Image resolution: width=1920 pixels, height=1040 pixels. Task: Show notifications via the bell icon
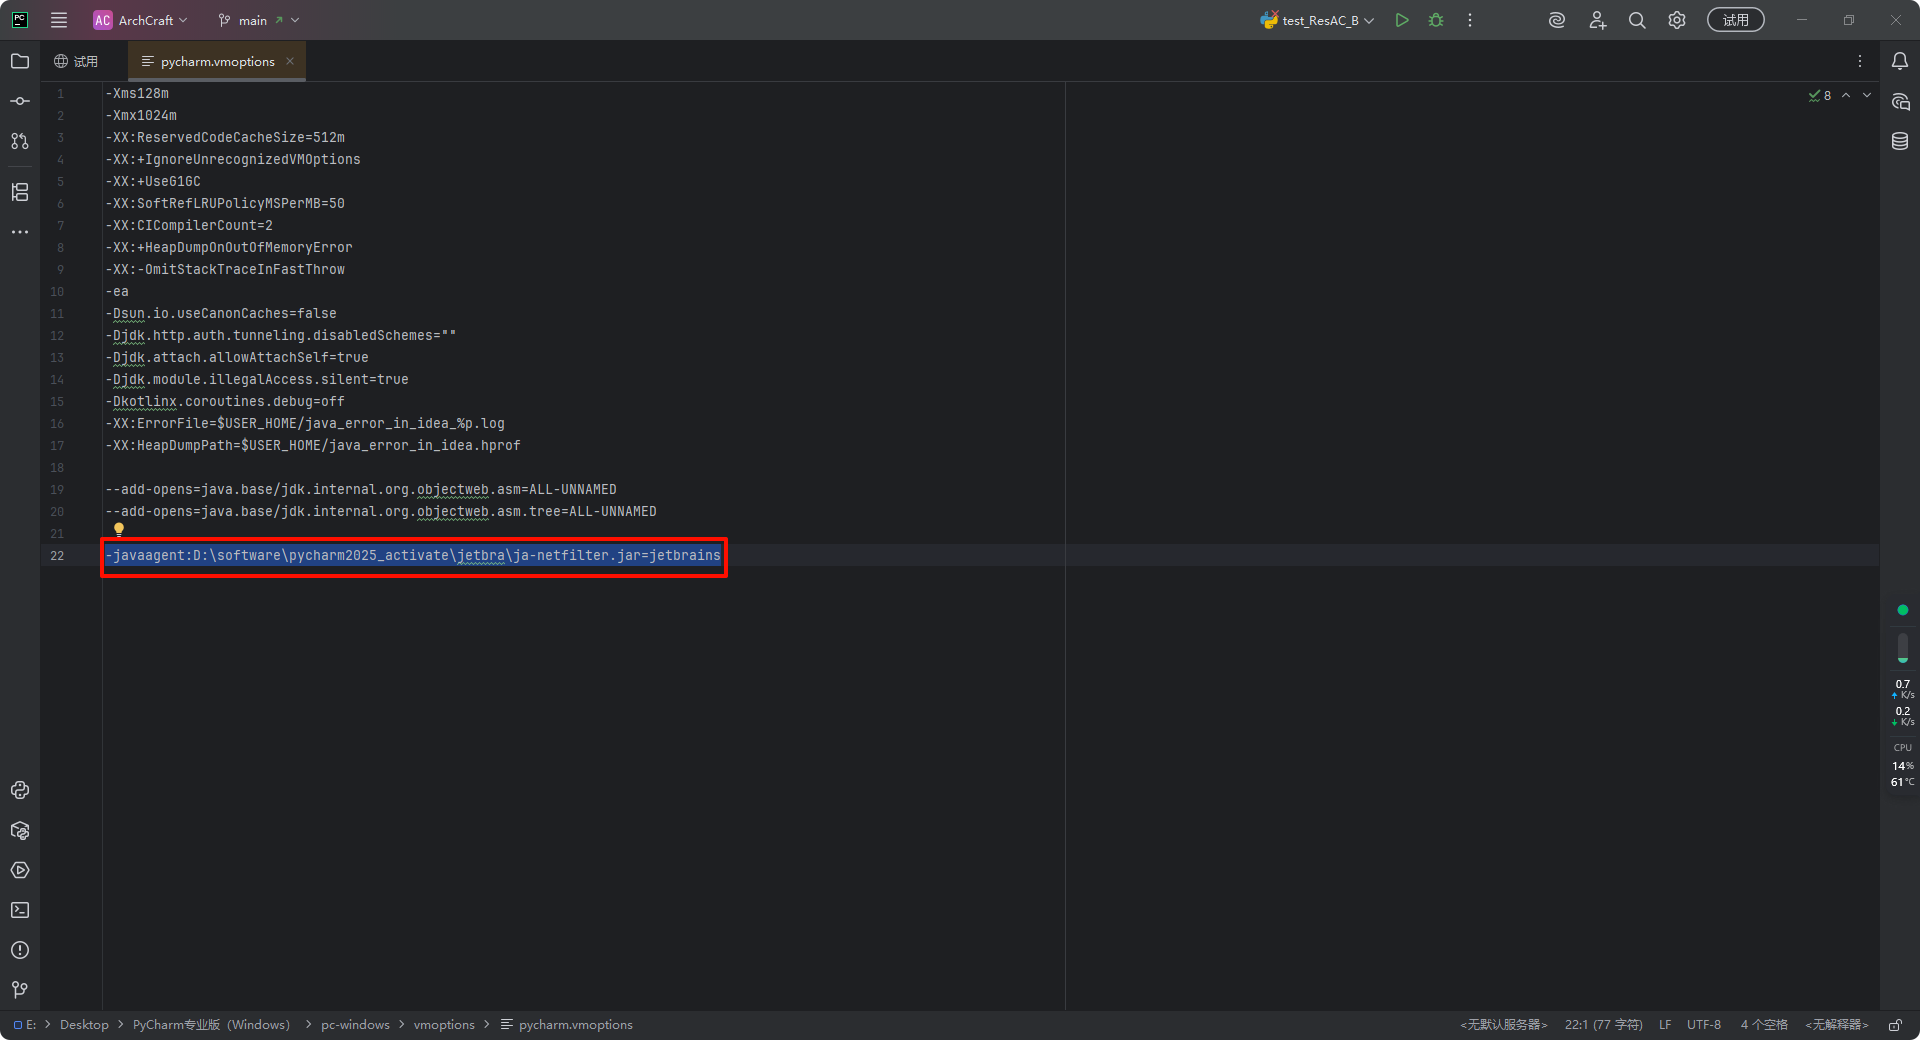click(x=1901, y=61)
